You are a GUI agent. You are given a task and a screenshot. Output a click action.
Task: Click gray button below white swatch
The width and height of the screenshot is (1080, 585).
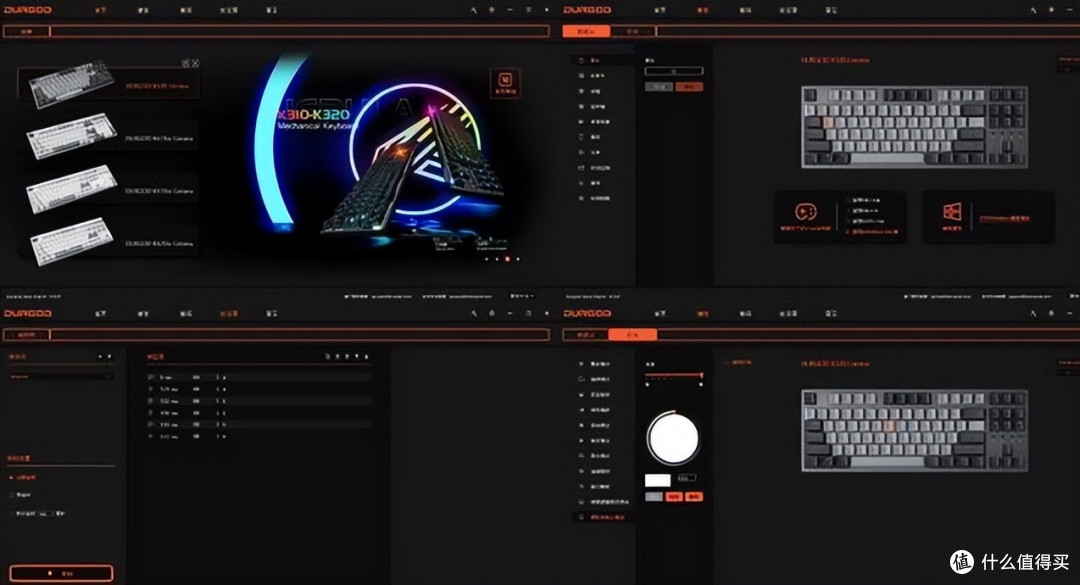click(x=654, y=496)
